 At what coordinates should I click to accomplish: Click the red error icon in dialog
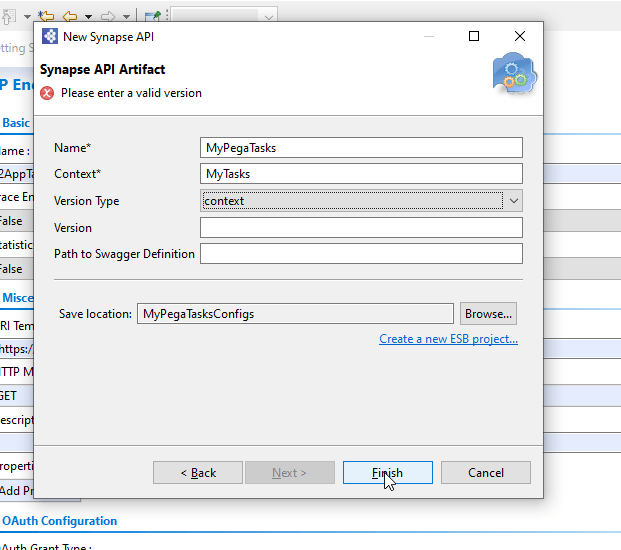[47, 93]
